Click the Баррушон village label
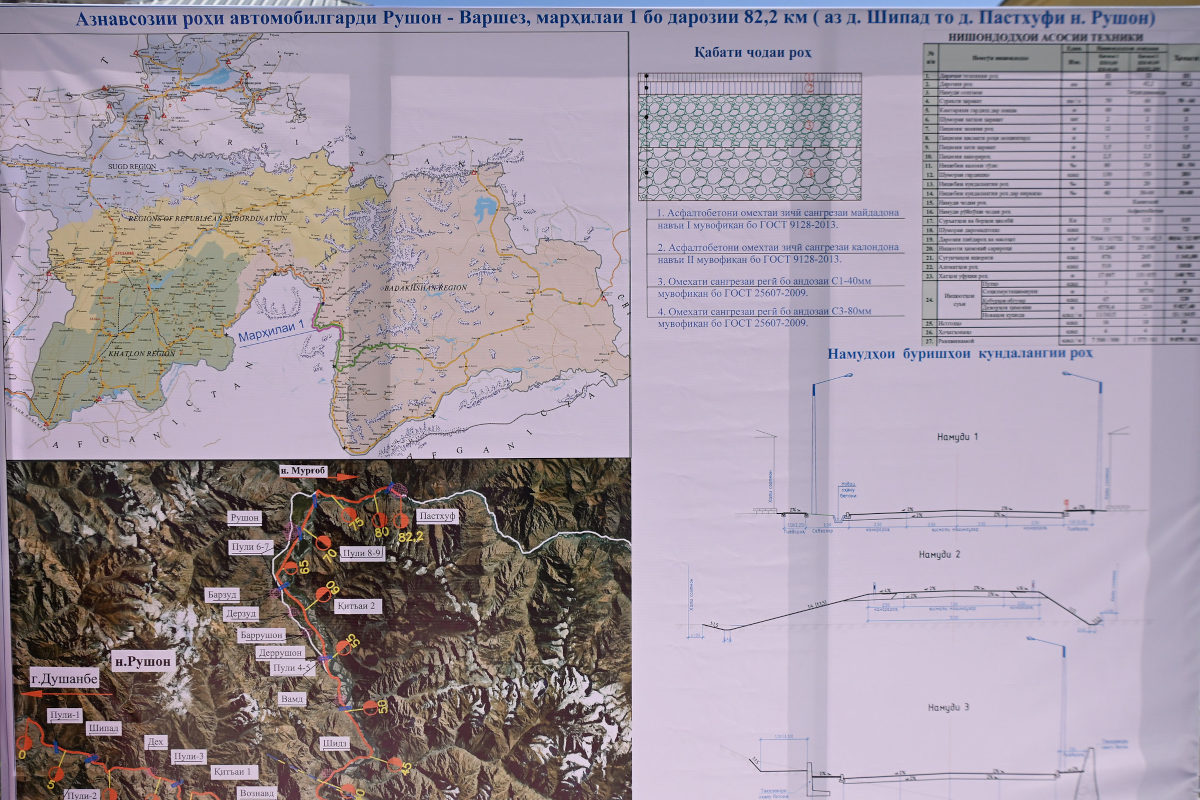 (262, 635)
